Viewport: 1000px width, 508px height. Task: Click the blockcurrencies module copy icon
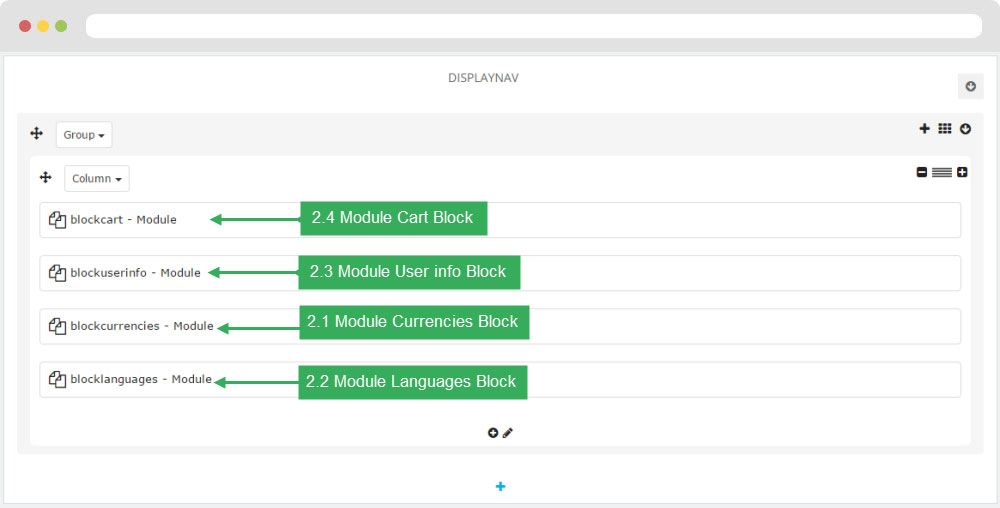click(x=57, y=326)
